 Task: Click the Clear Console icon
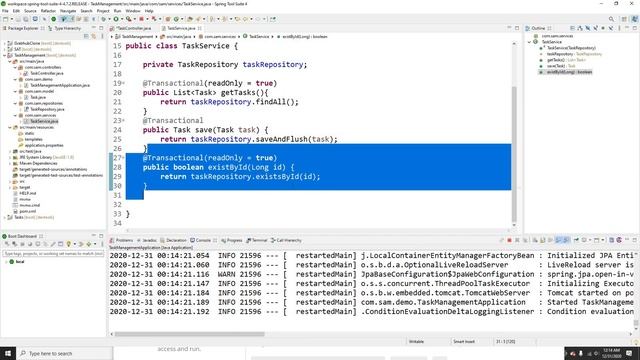tap(535, 240)
